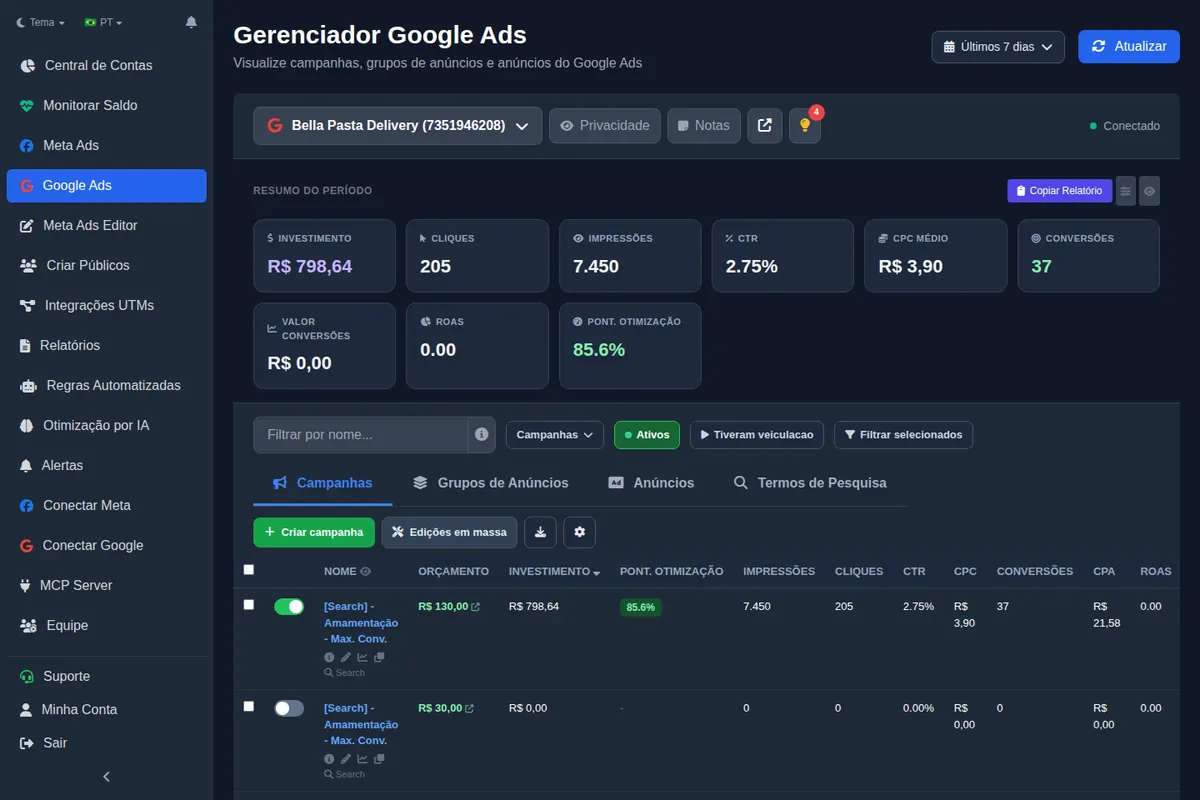This screenshot has height=800, width=1200.
Task: Open the Campanhas filter dropdown
Action: pos(554,435)
